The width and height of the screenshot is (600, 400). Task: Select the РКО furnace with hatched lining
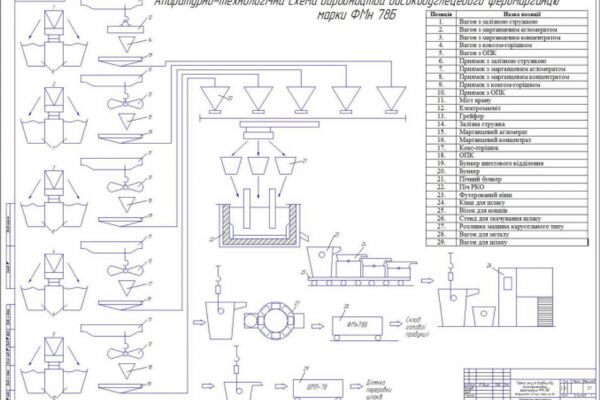point(258,225)
